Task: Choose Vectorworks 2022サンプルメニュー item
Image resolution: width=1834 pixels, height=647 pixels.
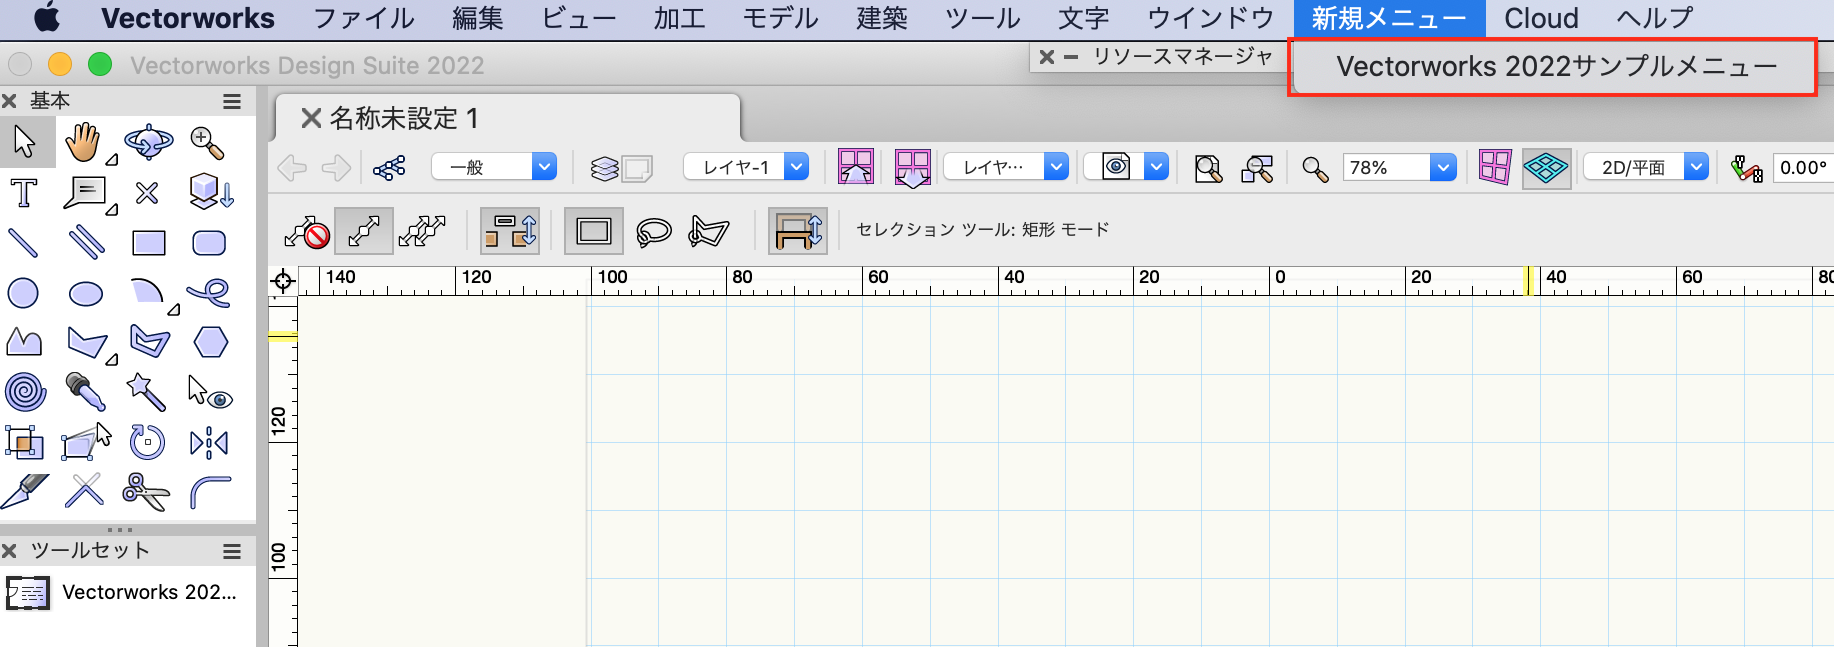Action: click(1555, 67)
